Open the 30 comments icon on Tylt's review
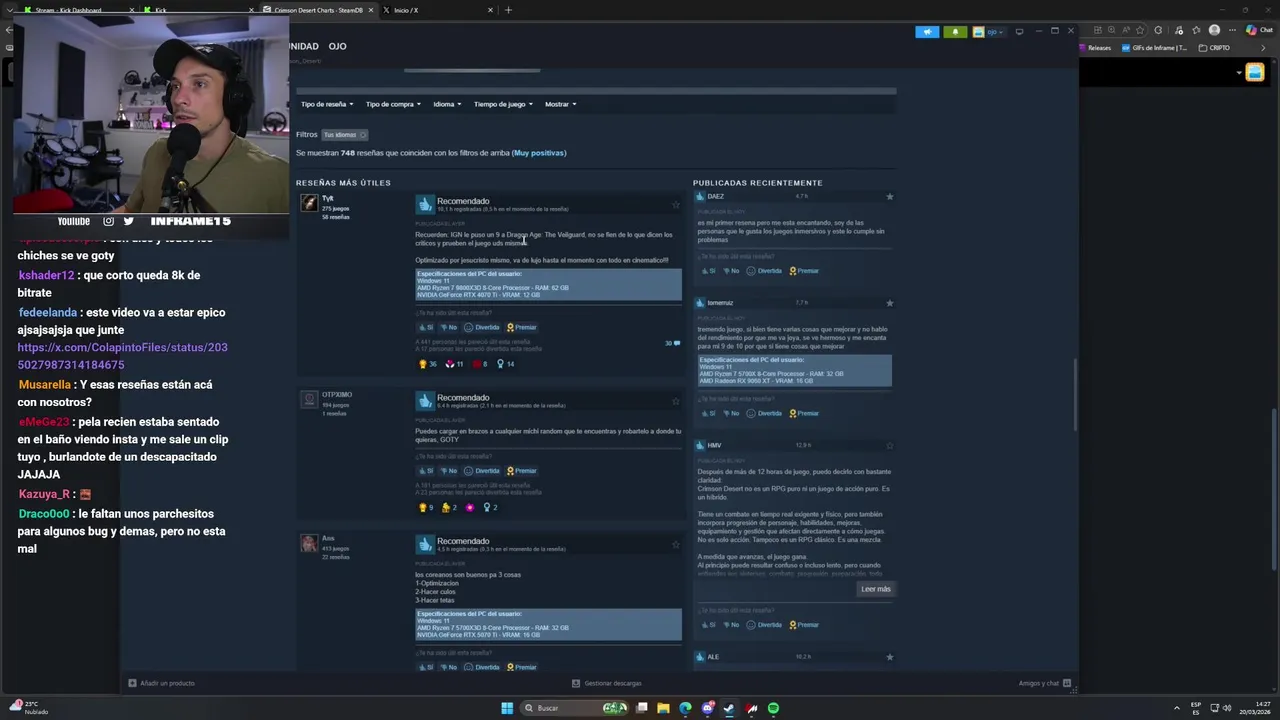 click(673, 343)
